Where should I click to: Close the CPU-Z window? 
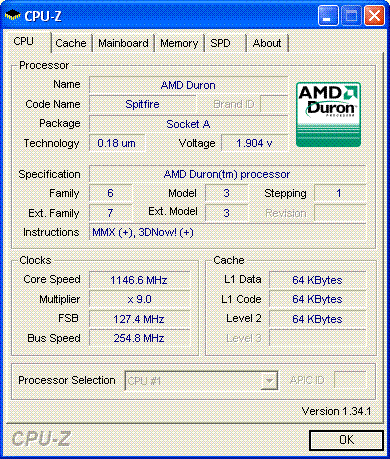[375, 16]
